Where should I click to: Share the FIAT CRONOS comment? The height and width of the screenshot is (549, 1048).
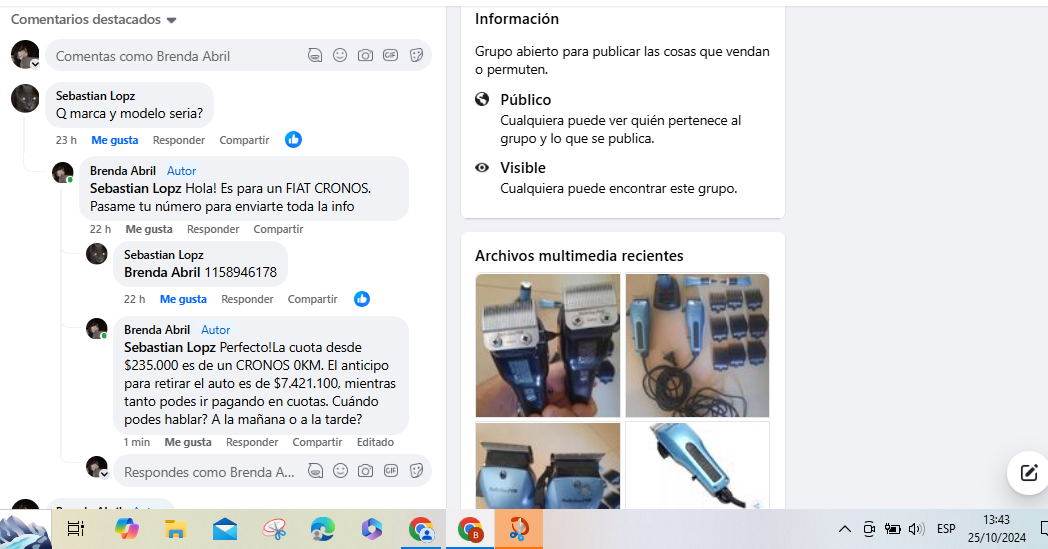(278, 229)
